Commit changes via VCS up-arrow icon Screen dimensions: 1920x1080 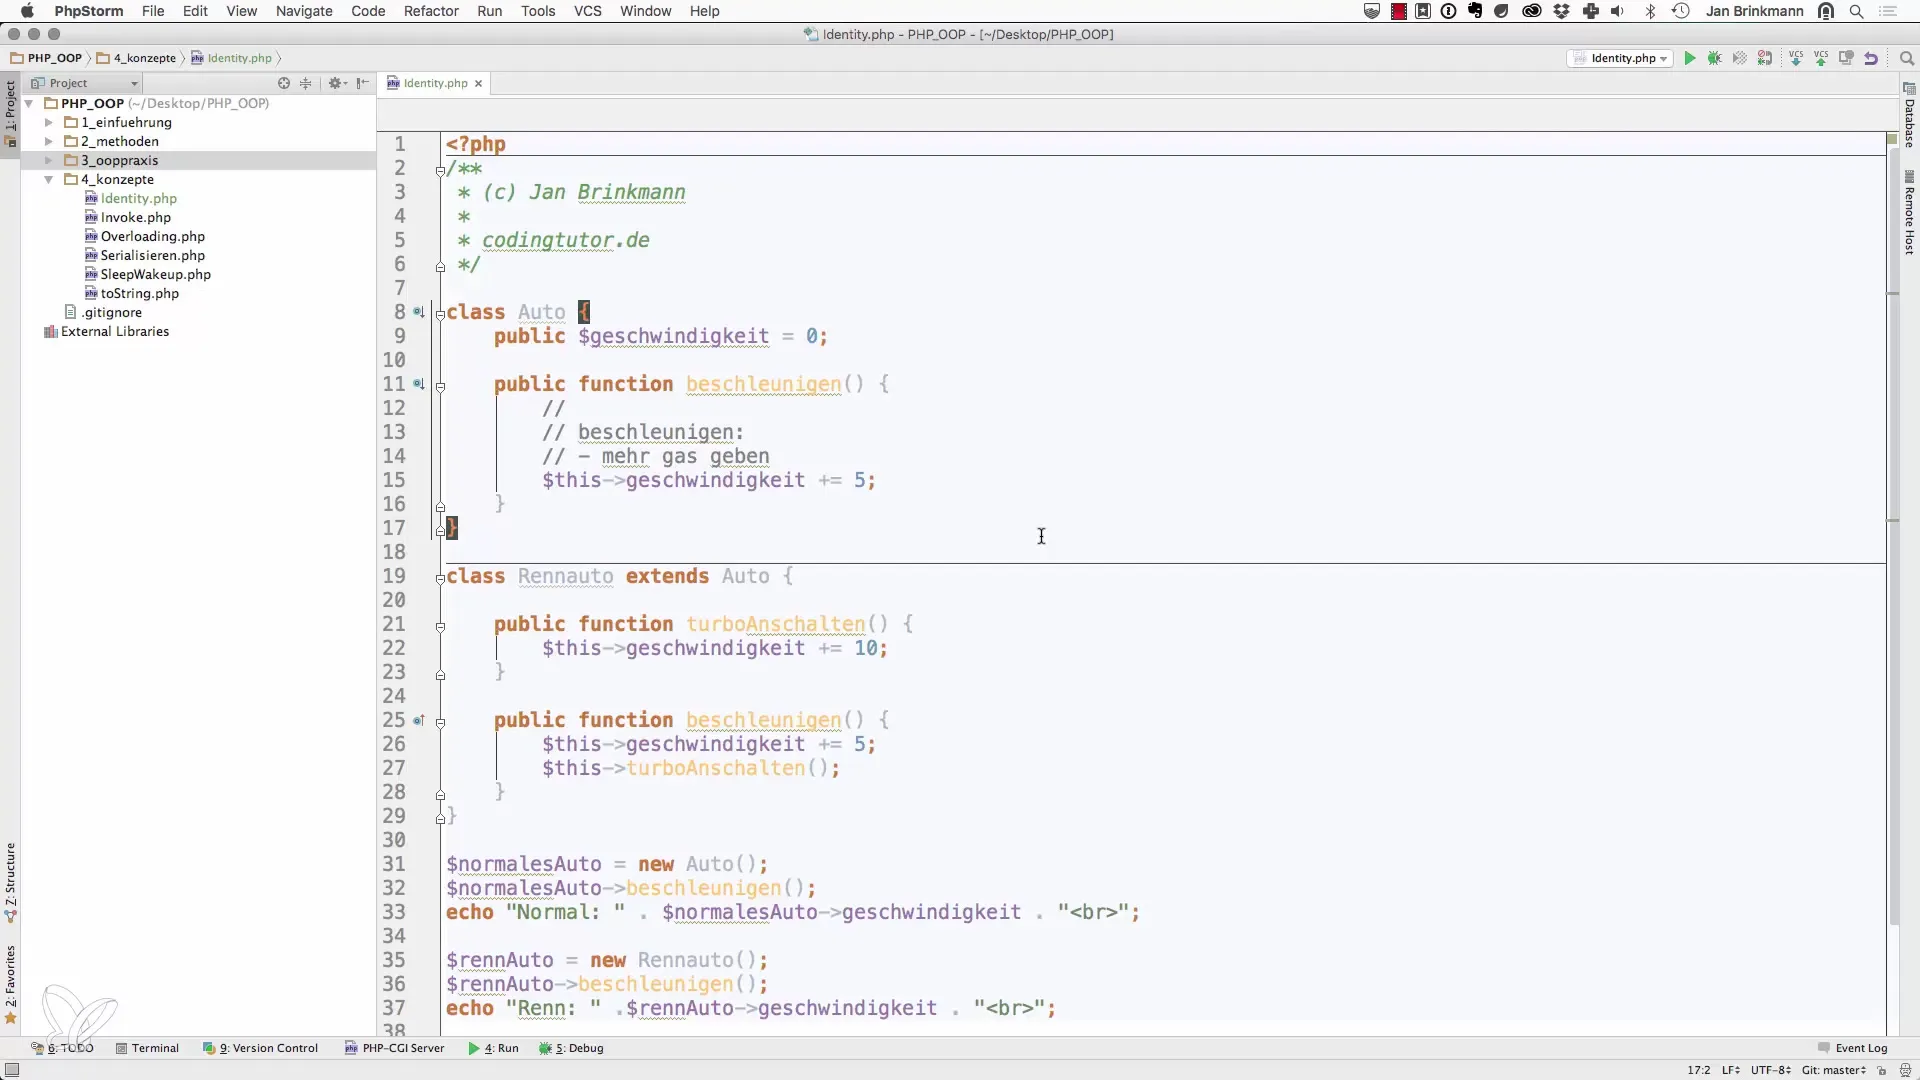click(1821, 58)
